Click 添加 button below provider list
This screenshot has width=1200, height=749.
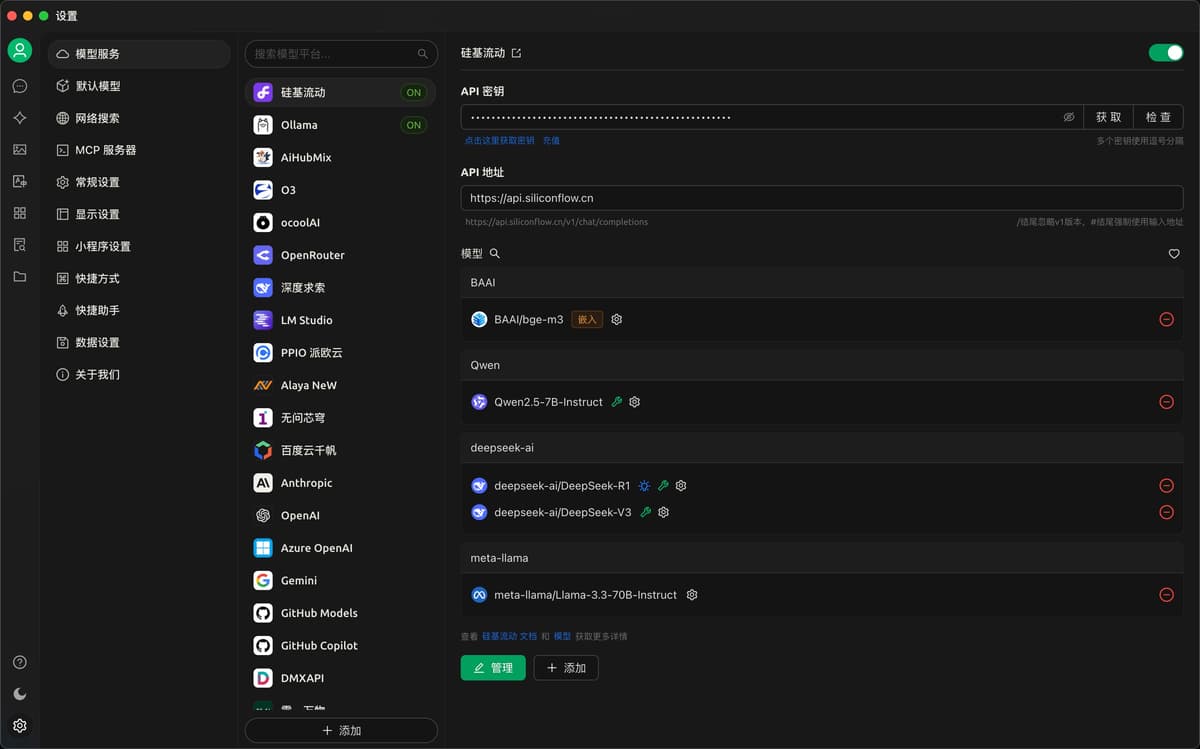(x=341, y=731)
